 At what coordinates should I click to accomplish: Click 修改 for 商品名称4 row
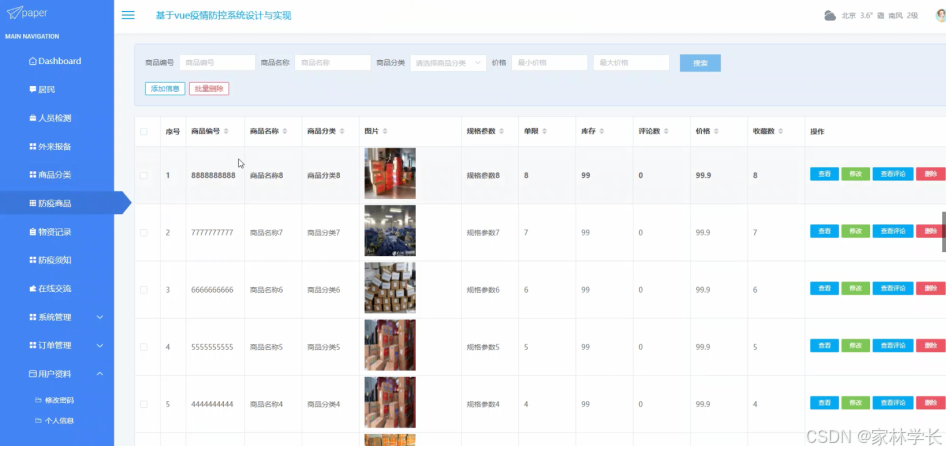click(856, 403)
